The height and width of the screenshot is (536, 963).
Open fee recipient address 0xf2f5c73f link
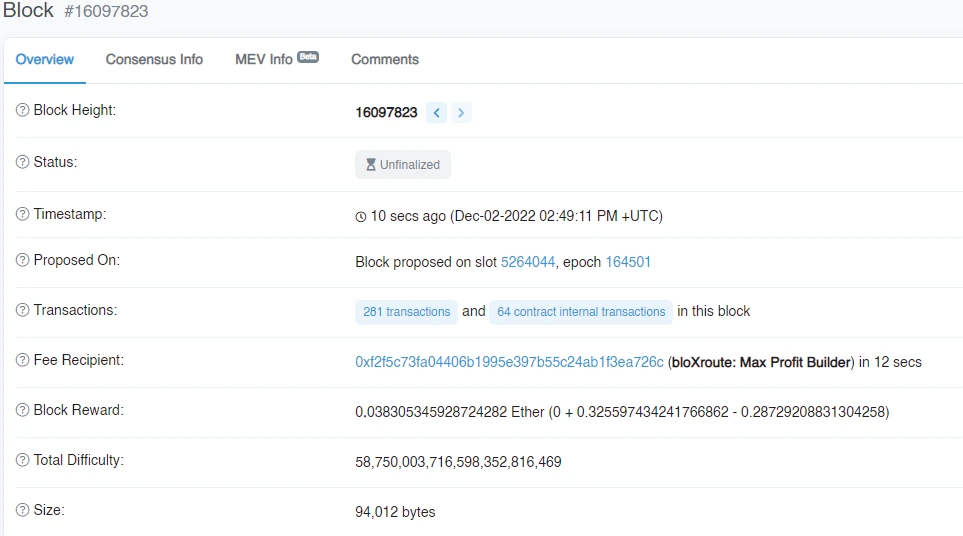509,362
